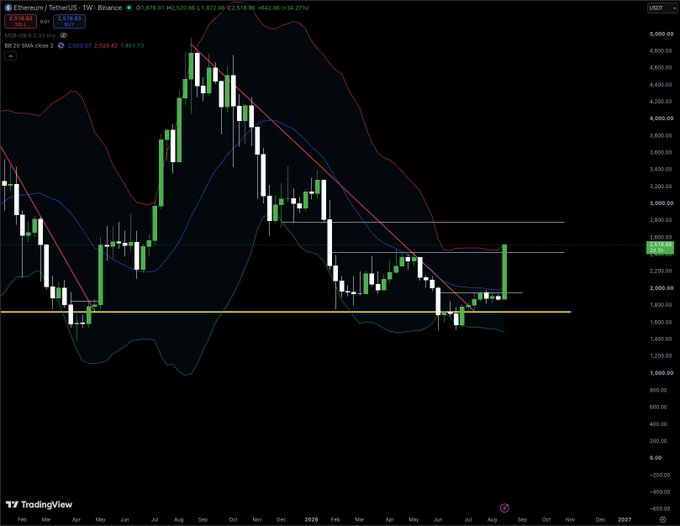
Task: Click the 2027 label on time axis
Action: click(624, 519)
